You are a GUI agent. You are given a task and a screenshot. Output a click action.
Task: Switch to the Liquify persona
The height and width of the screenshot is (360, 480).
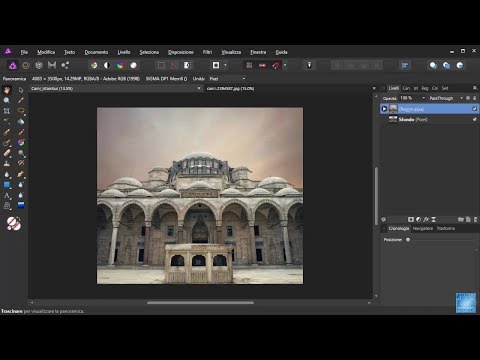(x=26, y=65)
